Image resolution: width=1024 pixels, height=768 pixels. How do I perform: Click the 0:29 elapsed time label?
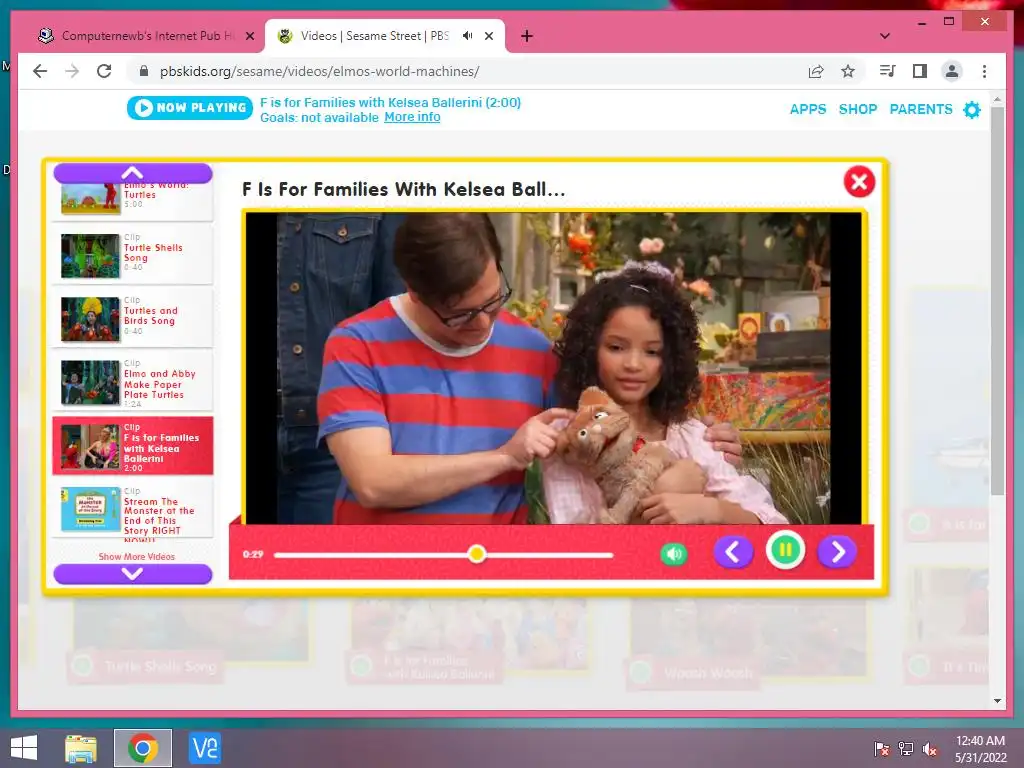click(x=253, y=554)
